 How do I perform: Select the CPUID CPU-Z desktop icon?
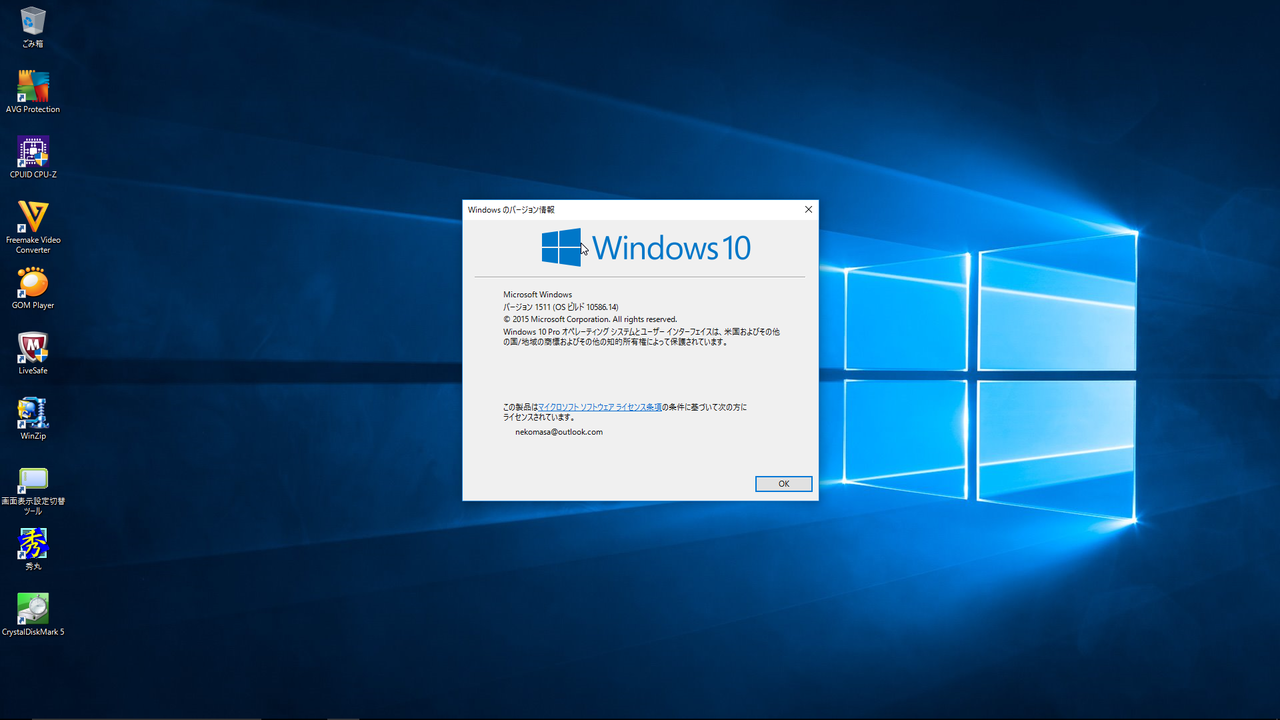pyautogui.click(x=33, y=157)
